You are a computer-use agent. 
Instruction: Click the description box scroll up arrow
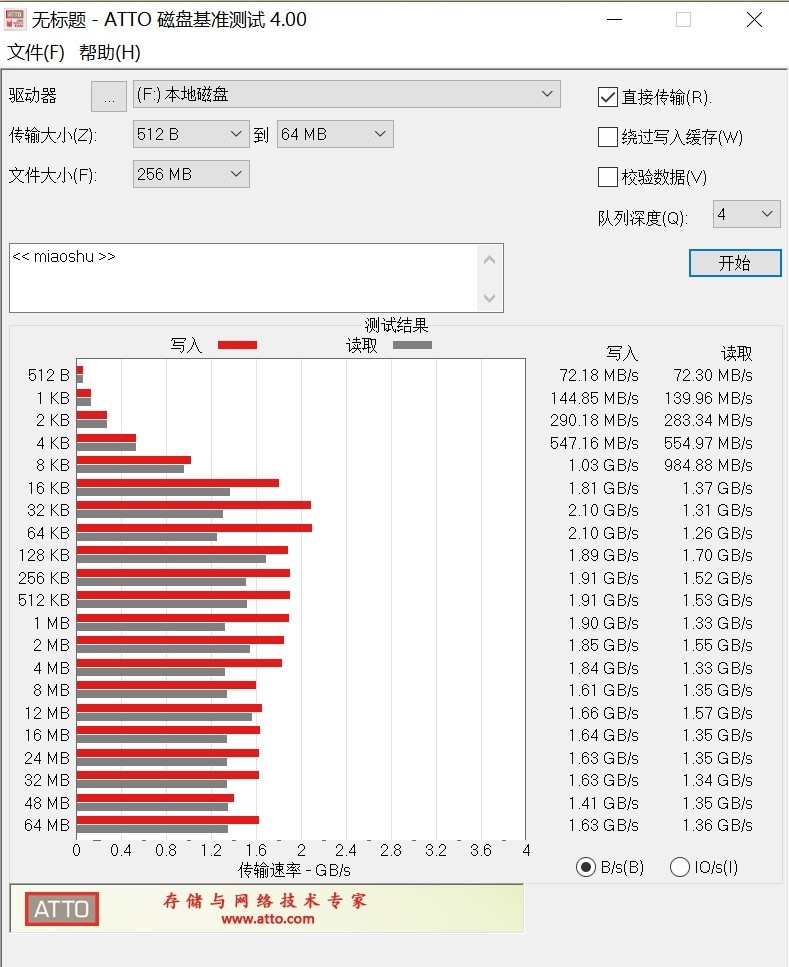pyautogui.click(x=490, y=260)
